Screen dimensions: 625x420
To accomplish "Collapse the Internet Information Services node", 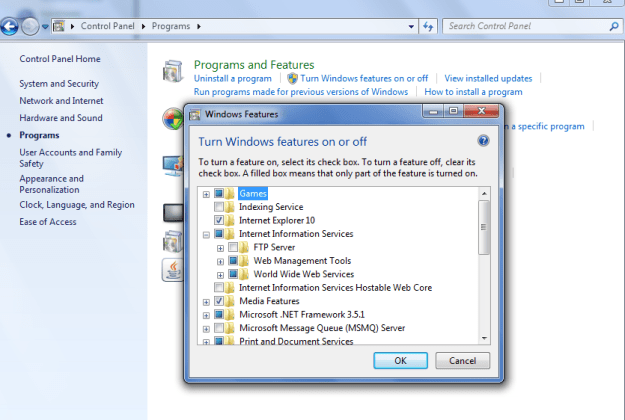I will (206, 234).
